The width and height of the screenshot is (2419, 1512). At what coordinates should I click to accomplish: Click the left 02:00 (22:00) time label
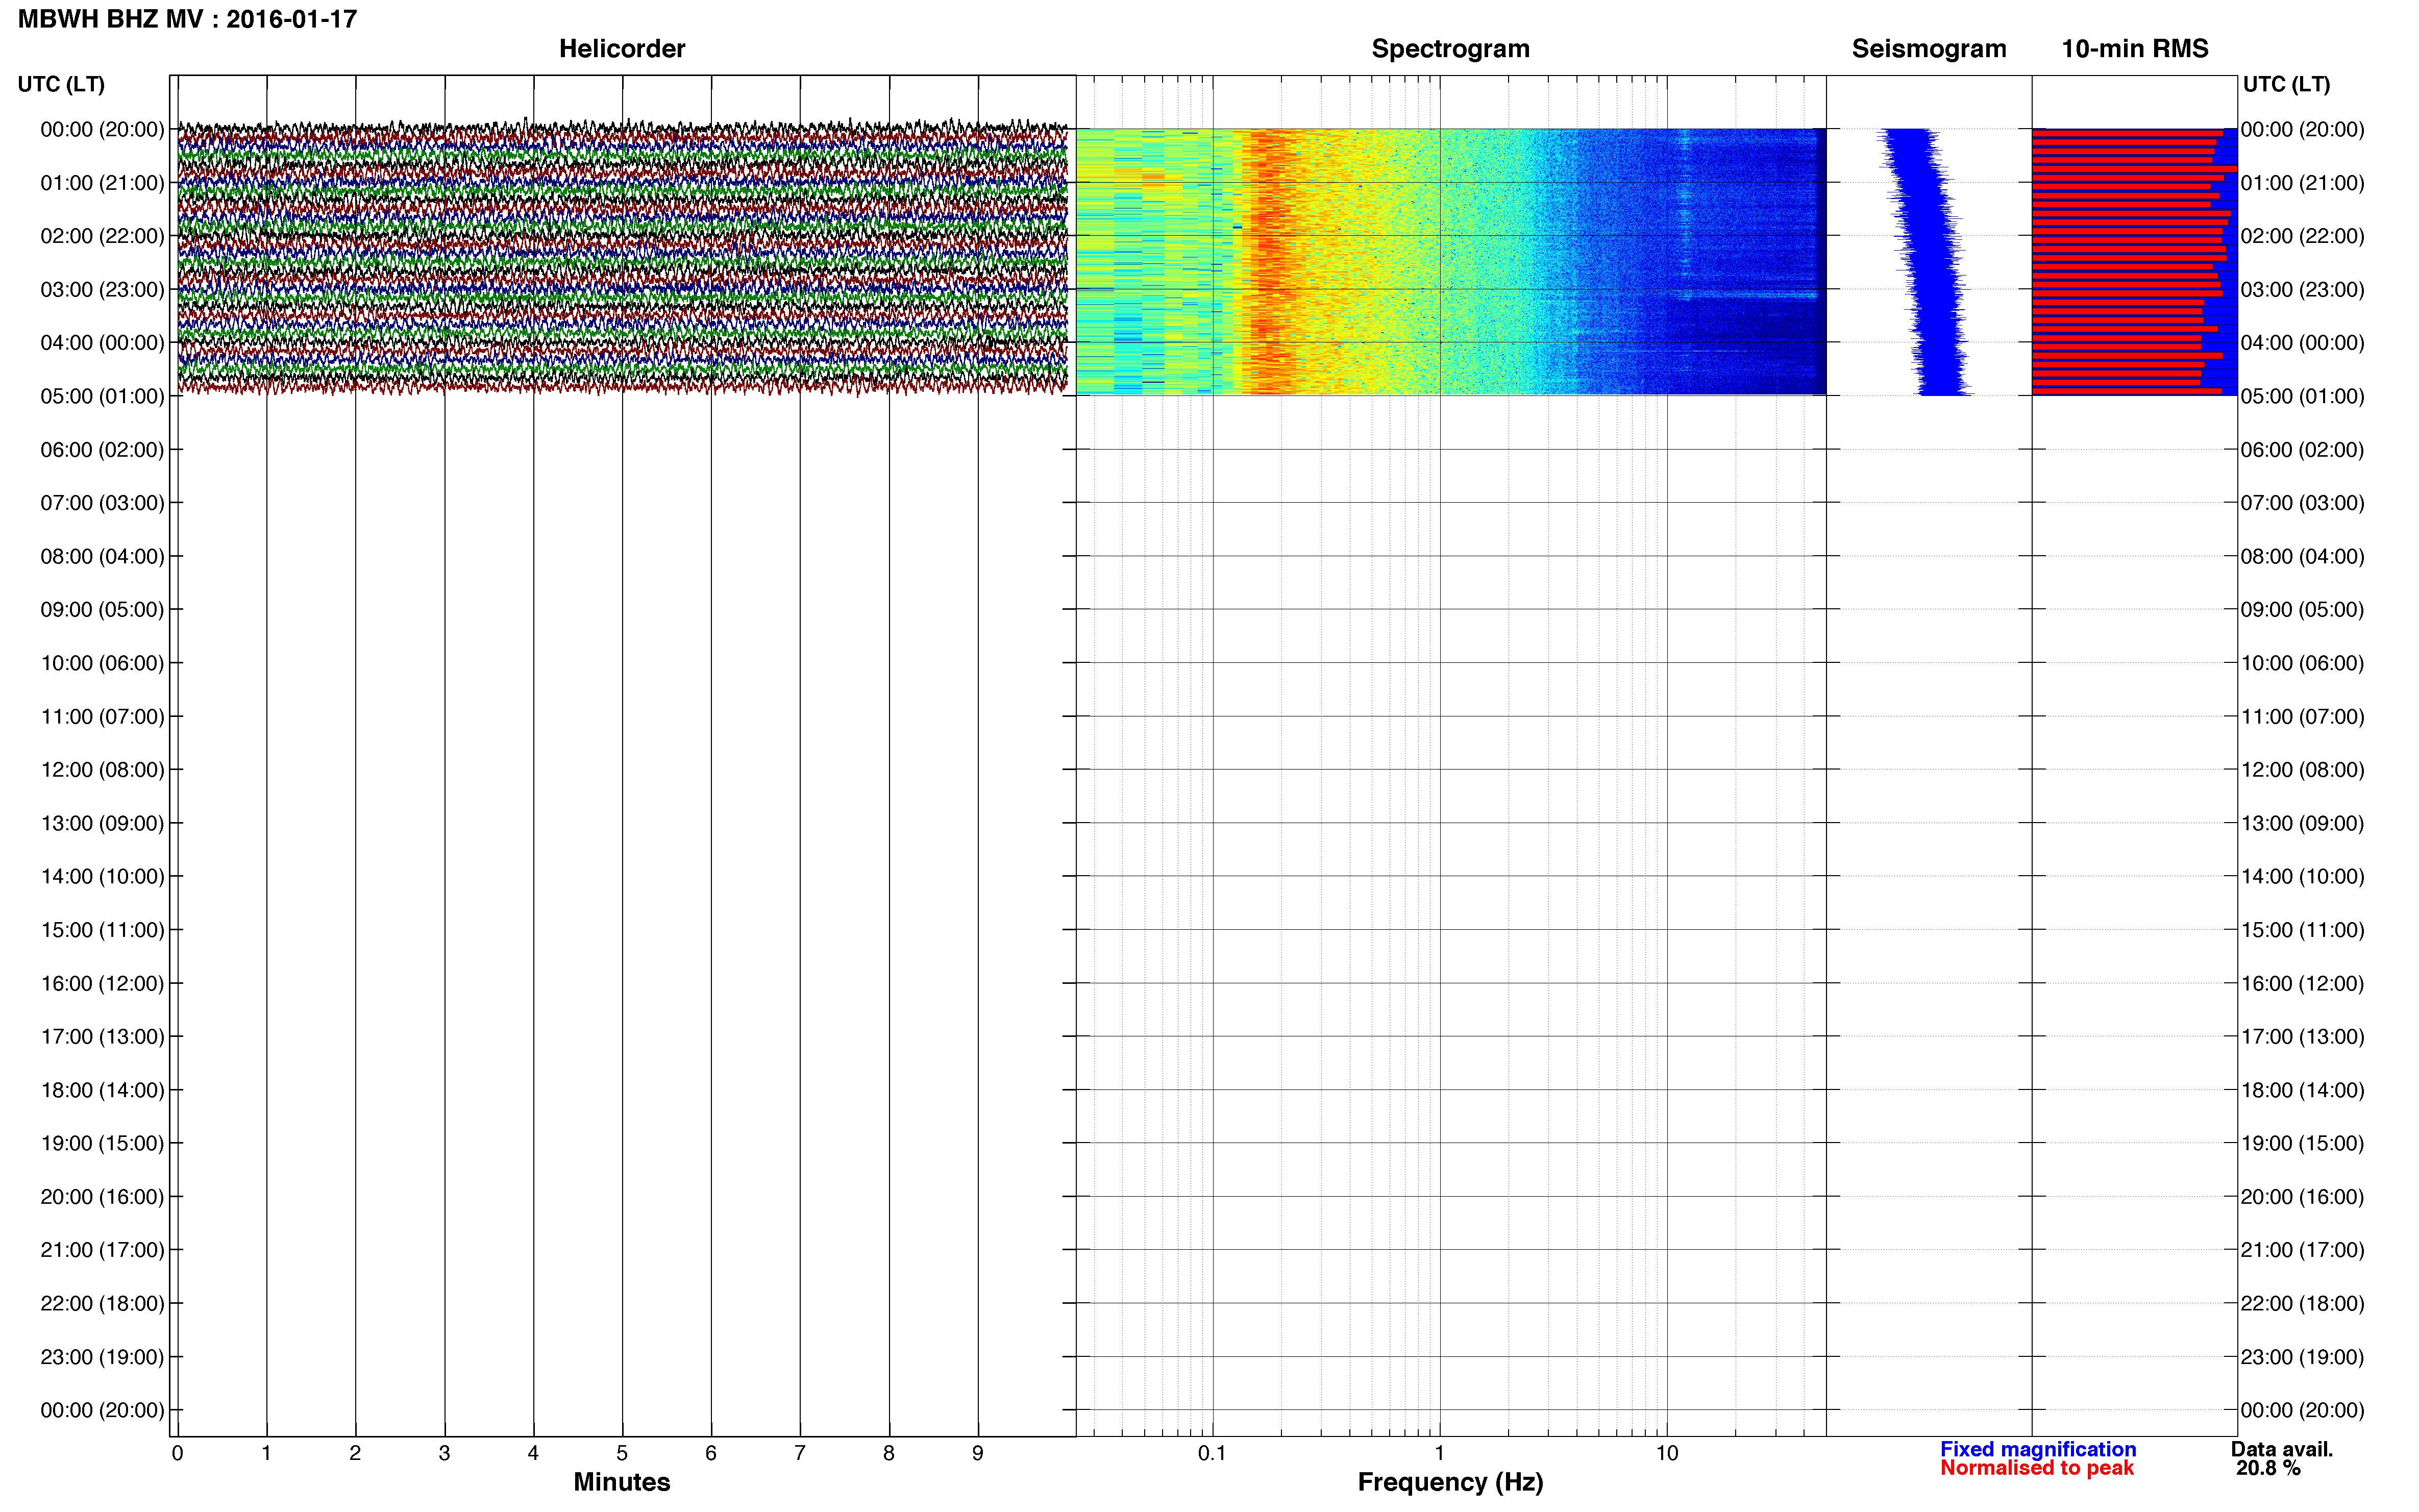(102, 236)
